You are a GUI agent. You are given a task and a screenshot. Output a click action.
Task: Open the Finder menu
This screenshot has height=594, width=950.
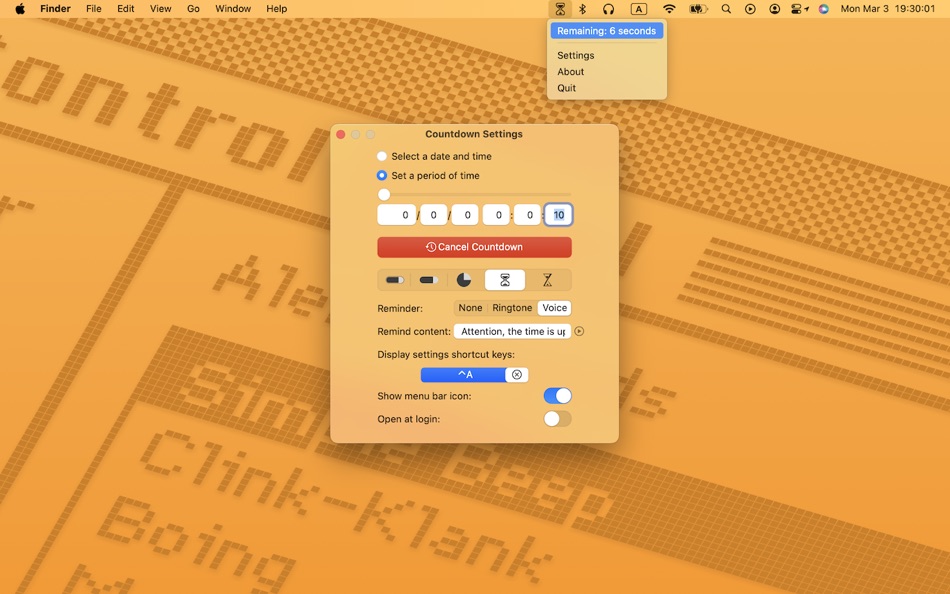pos(55,8)
